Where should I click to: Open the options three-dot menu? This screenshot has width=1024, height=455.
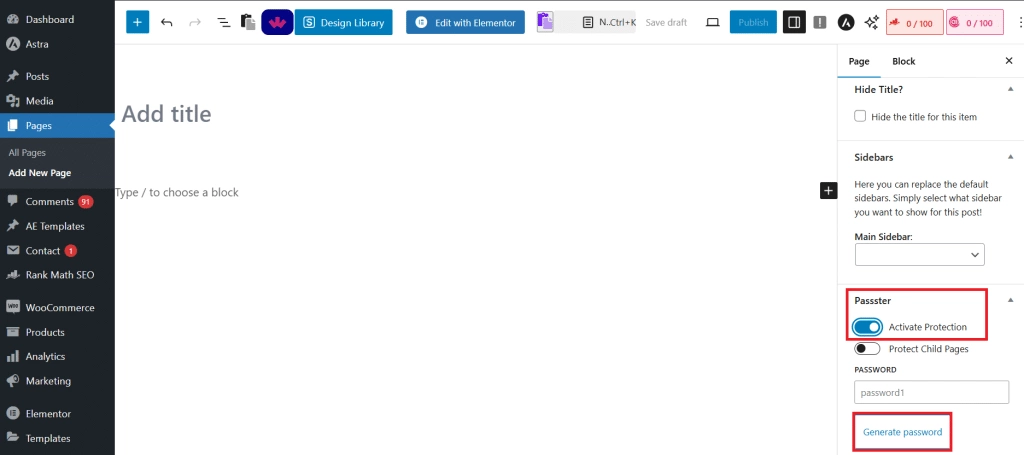click(1020, 22)
